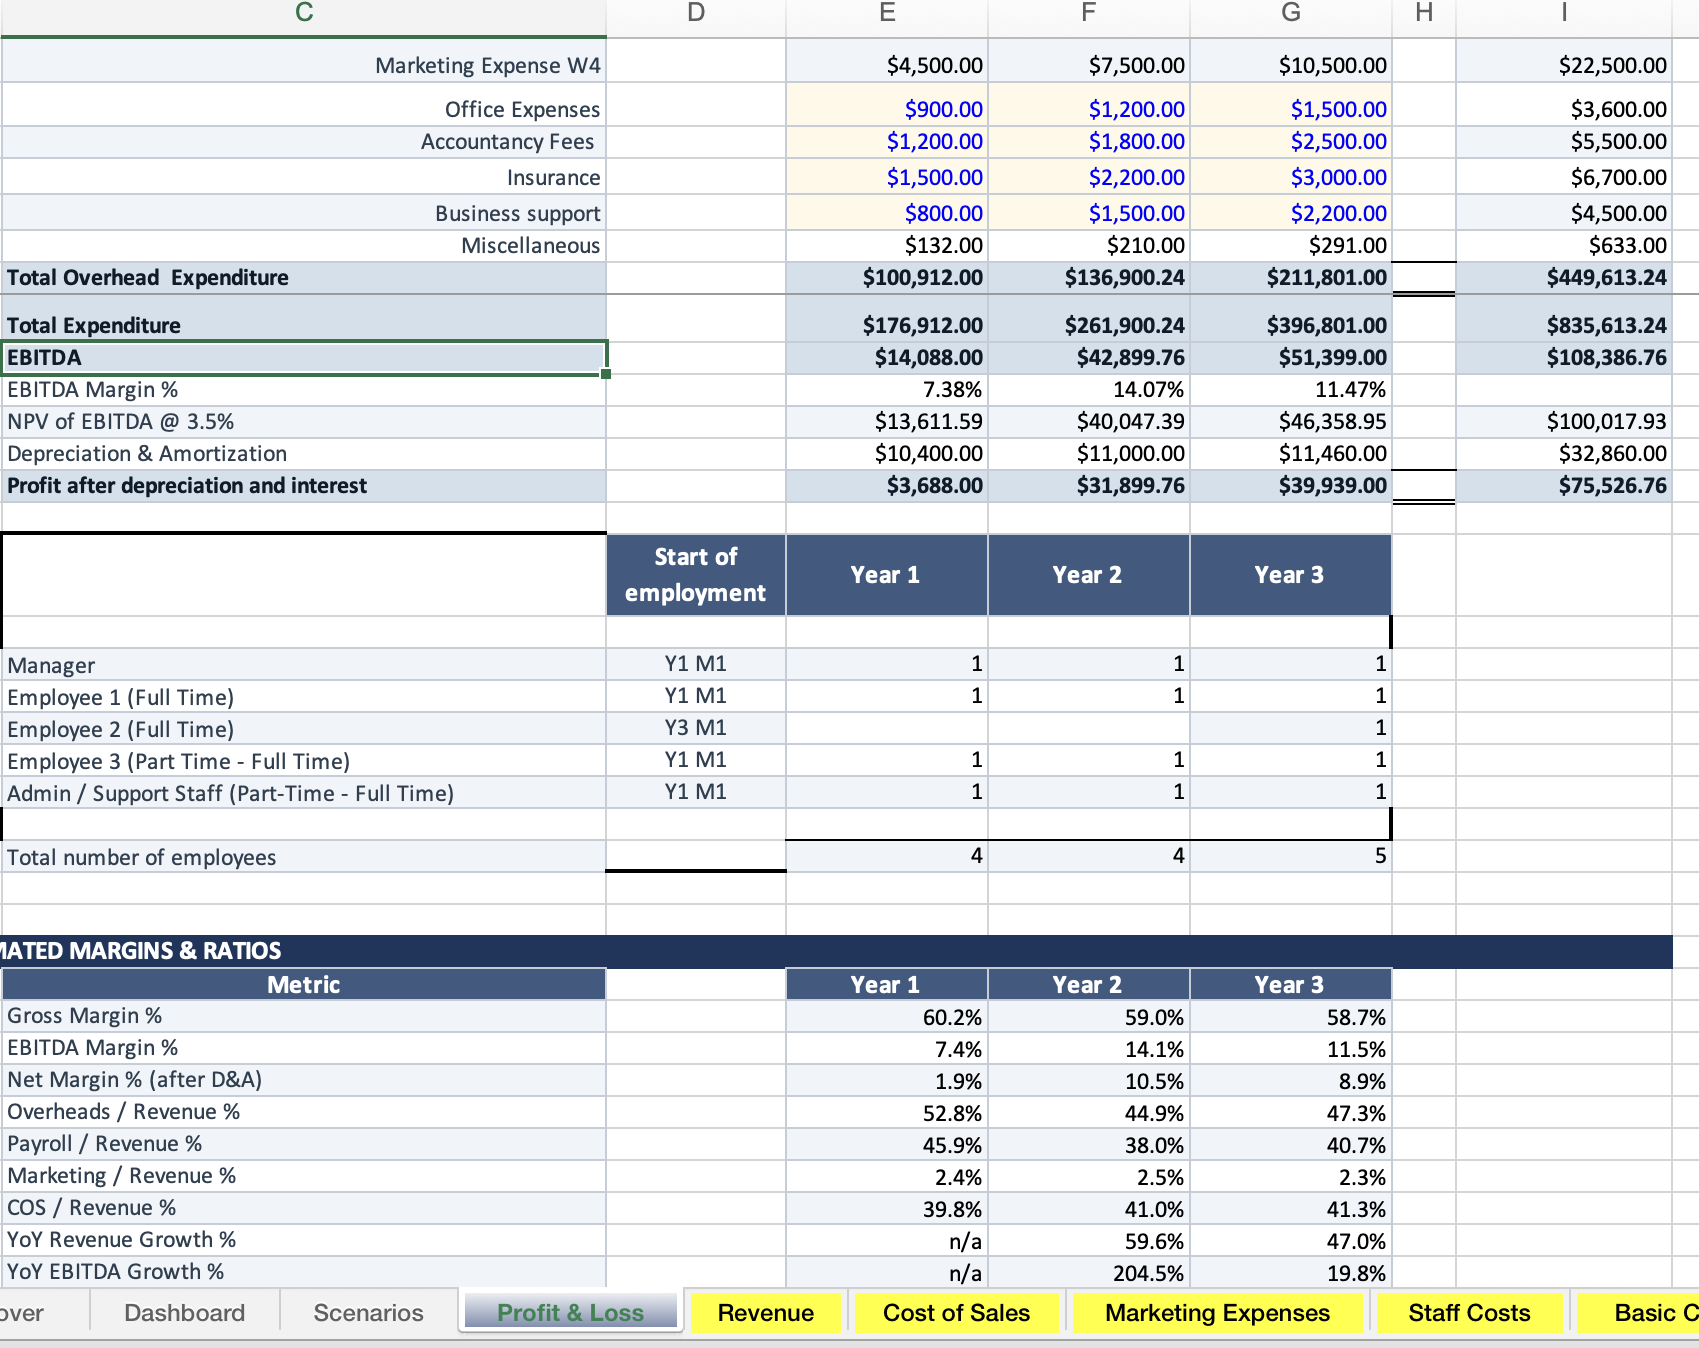Click Payroll / Revenue % Year 1 value 45.9%
This screenshot has height=1348, width=1699.
pos(887,1145)
